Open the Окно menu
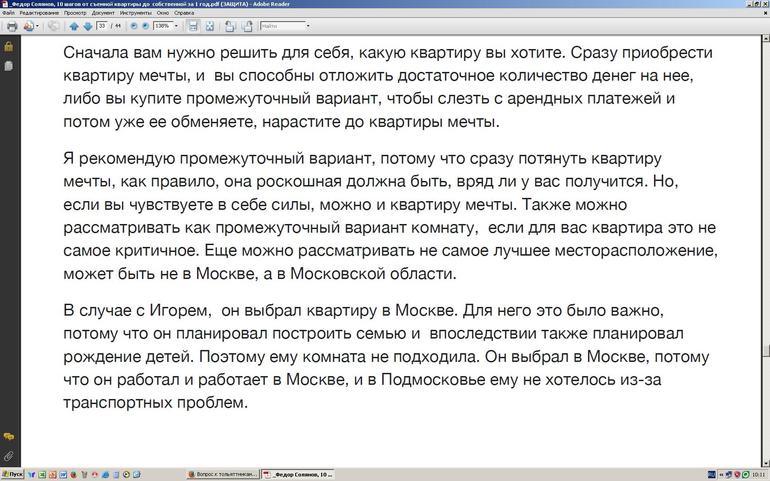Image resolution: width=770 pixels, height=481 pixels. coord(163,13)
